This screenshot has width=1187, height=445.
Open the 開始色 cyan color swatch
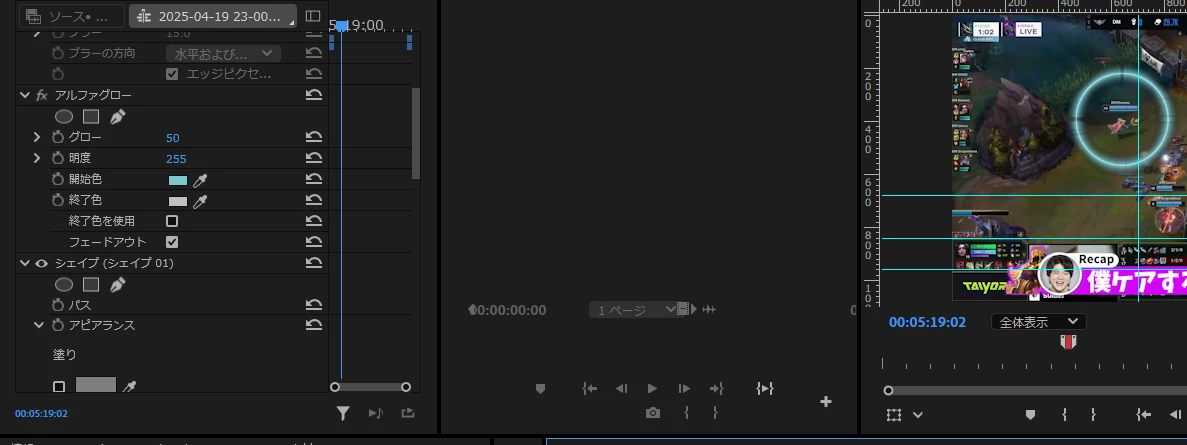click(178, 180)
